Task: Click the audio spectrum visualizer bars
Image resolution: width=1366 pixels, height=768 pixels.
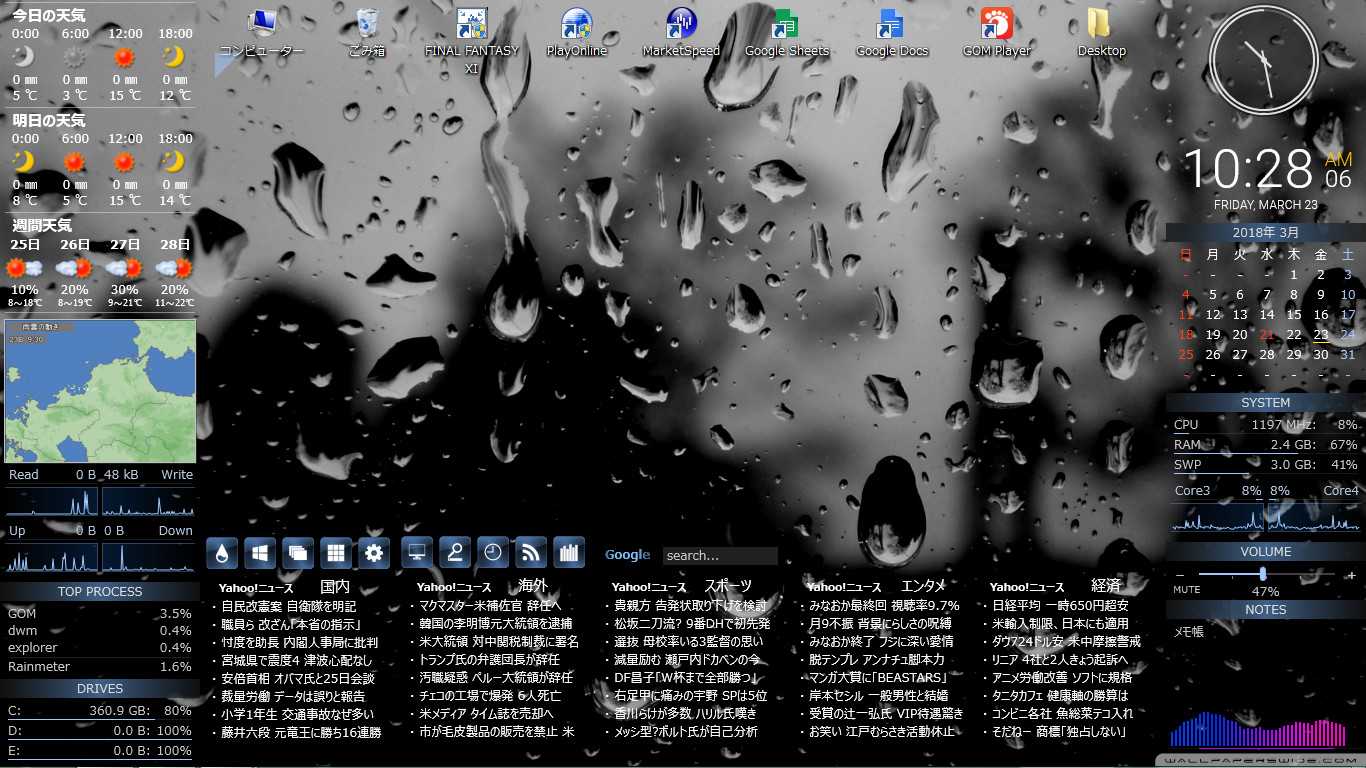Action: tap(1258, 729)
